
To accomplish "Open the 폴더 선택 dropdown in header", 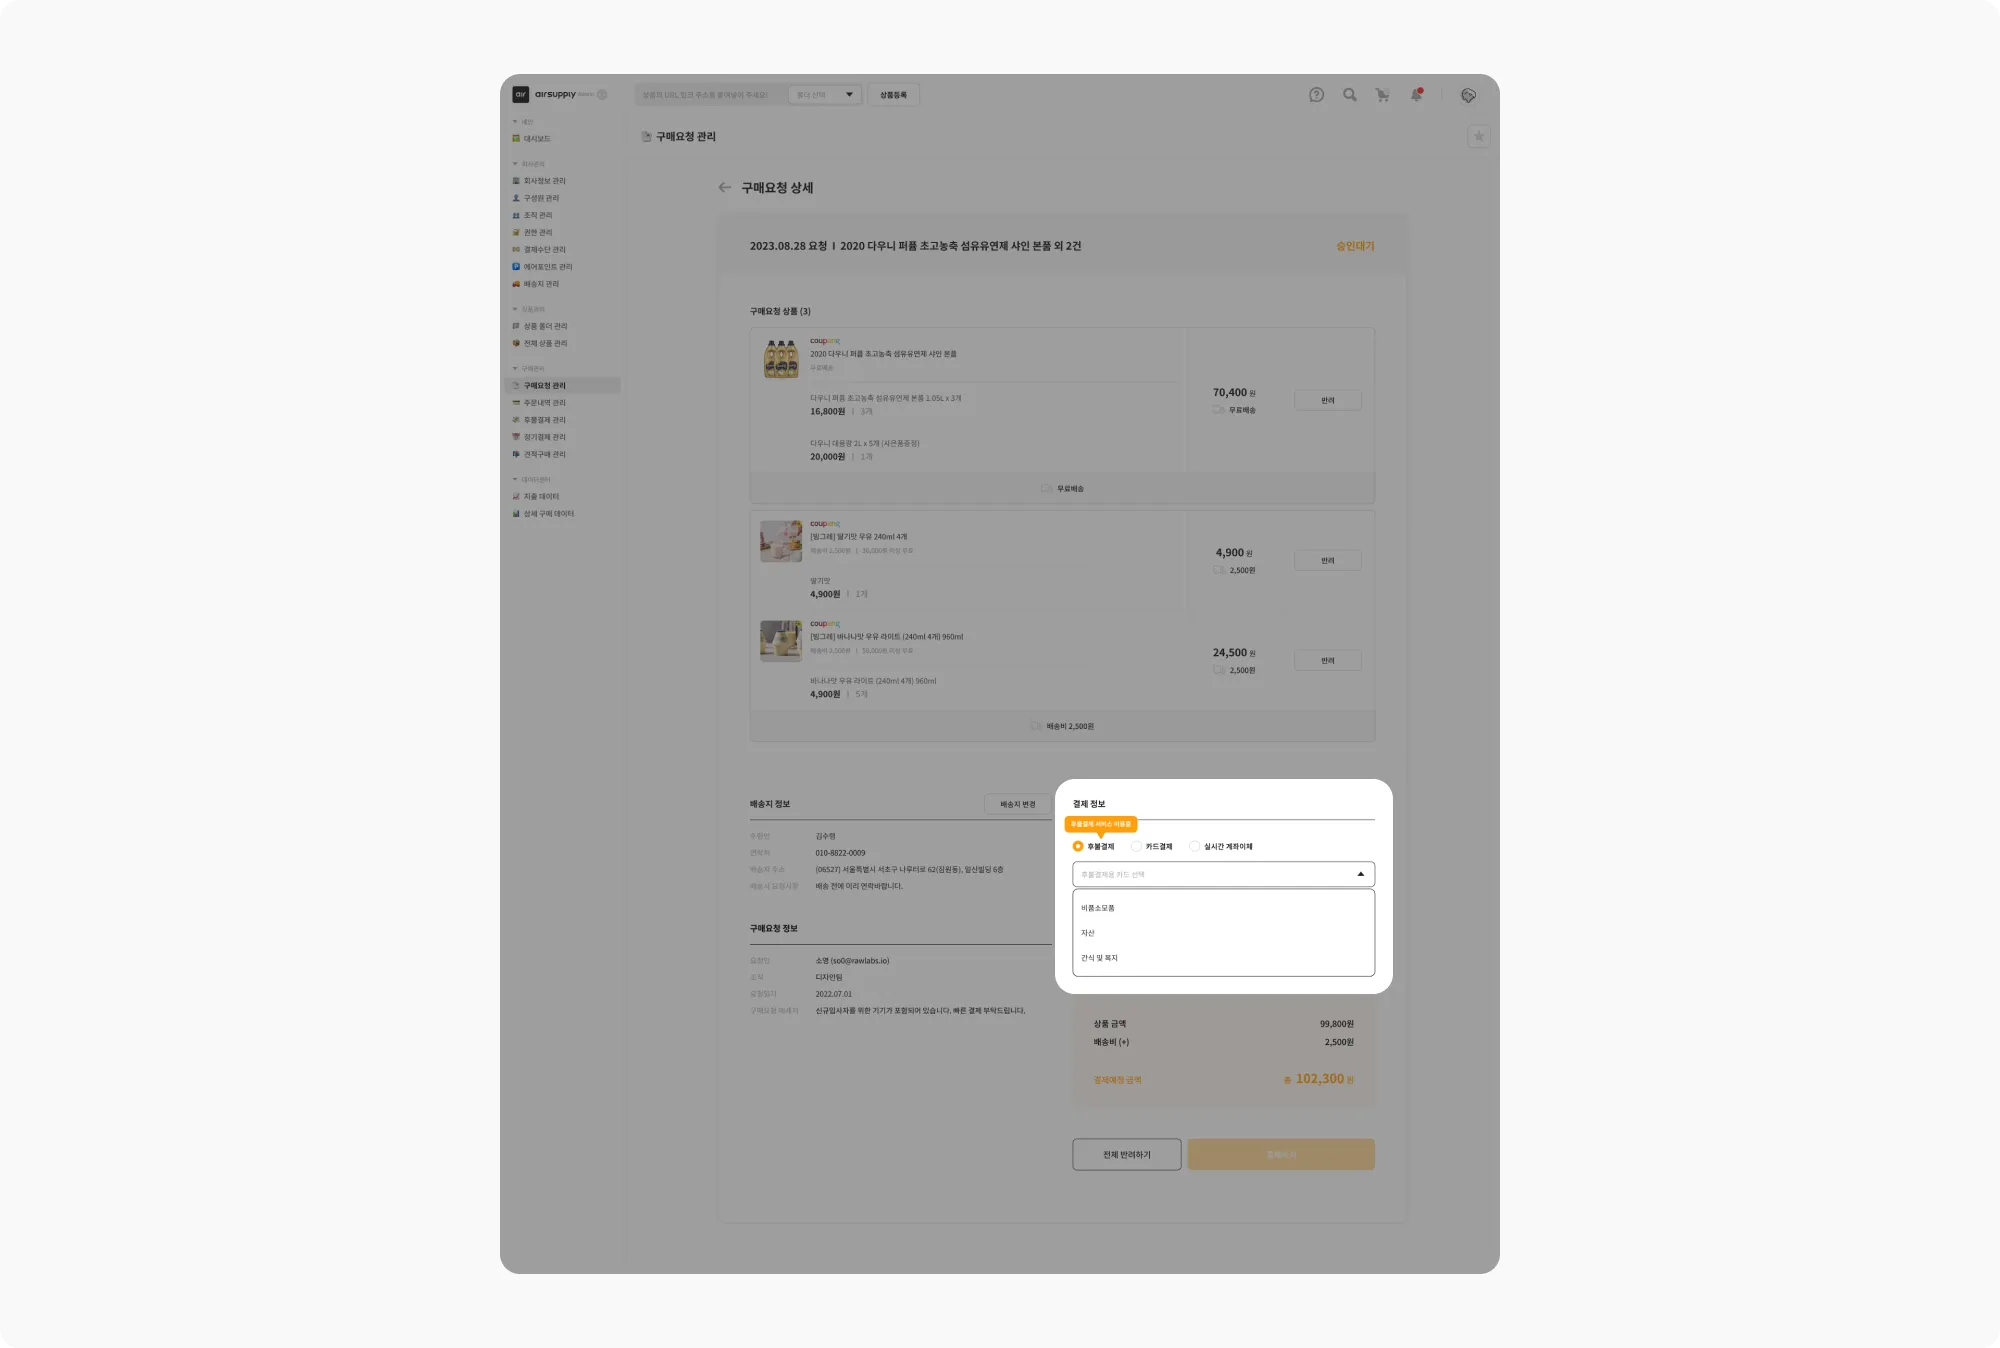I will 825,95.
